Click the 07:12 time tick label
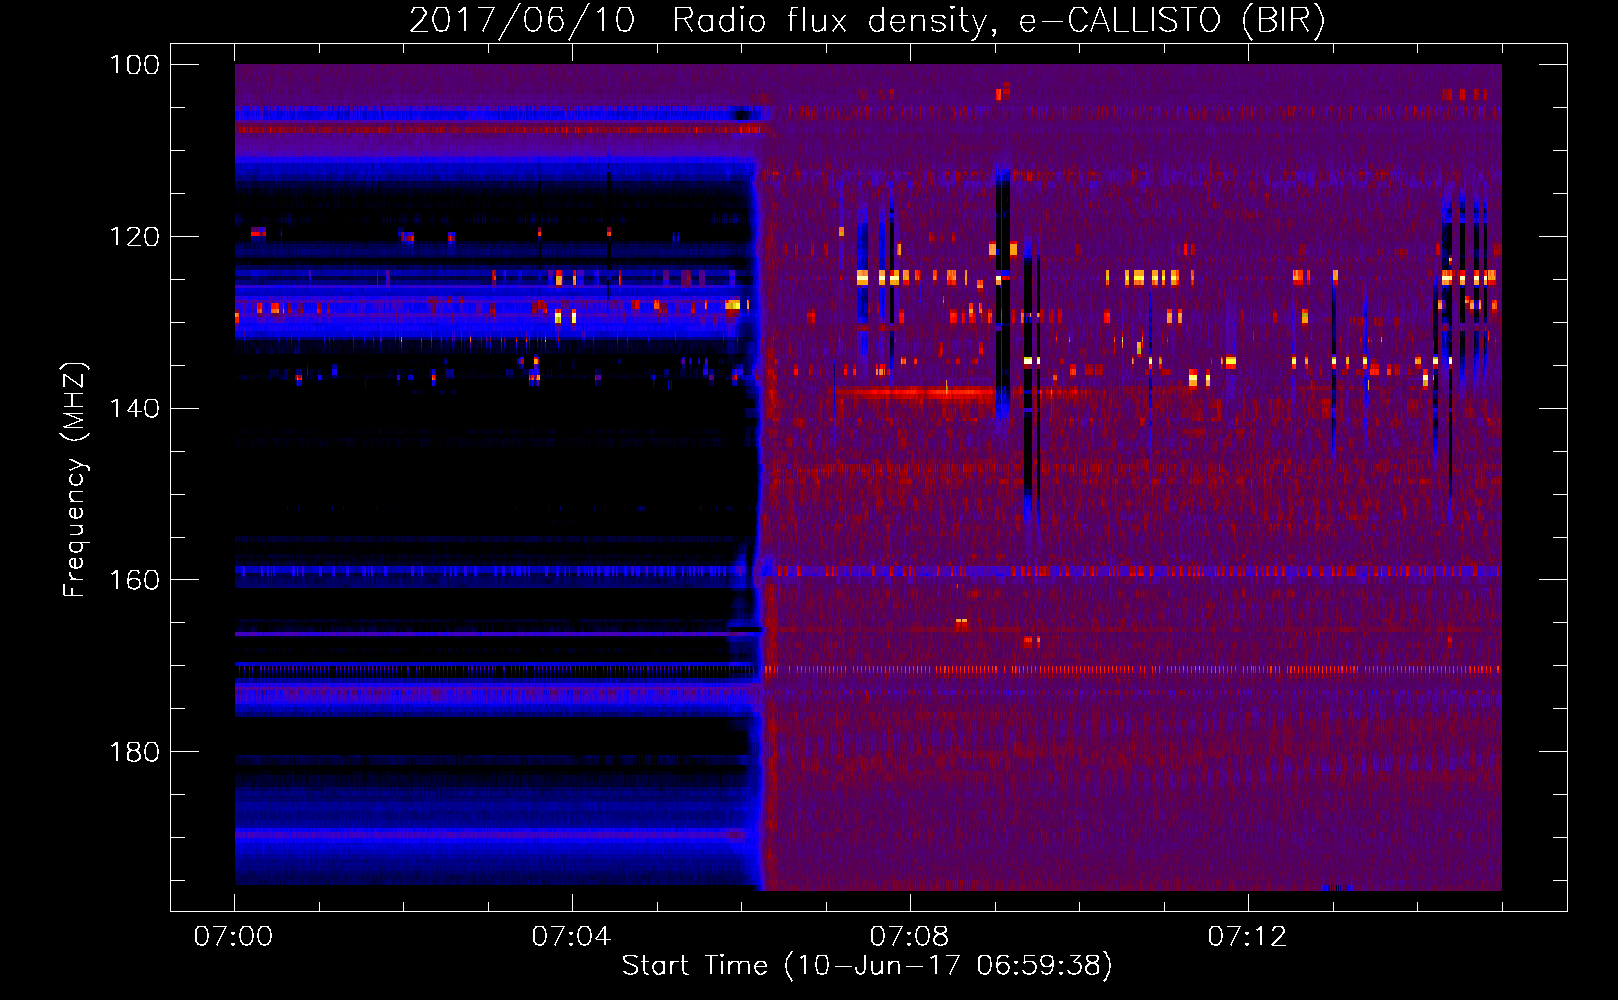This screenshot has width=1618, height=1000. pos(1248,937)
